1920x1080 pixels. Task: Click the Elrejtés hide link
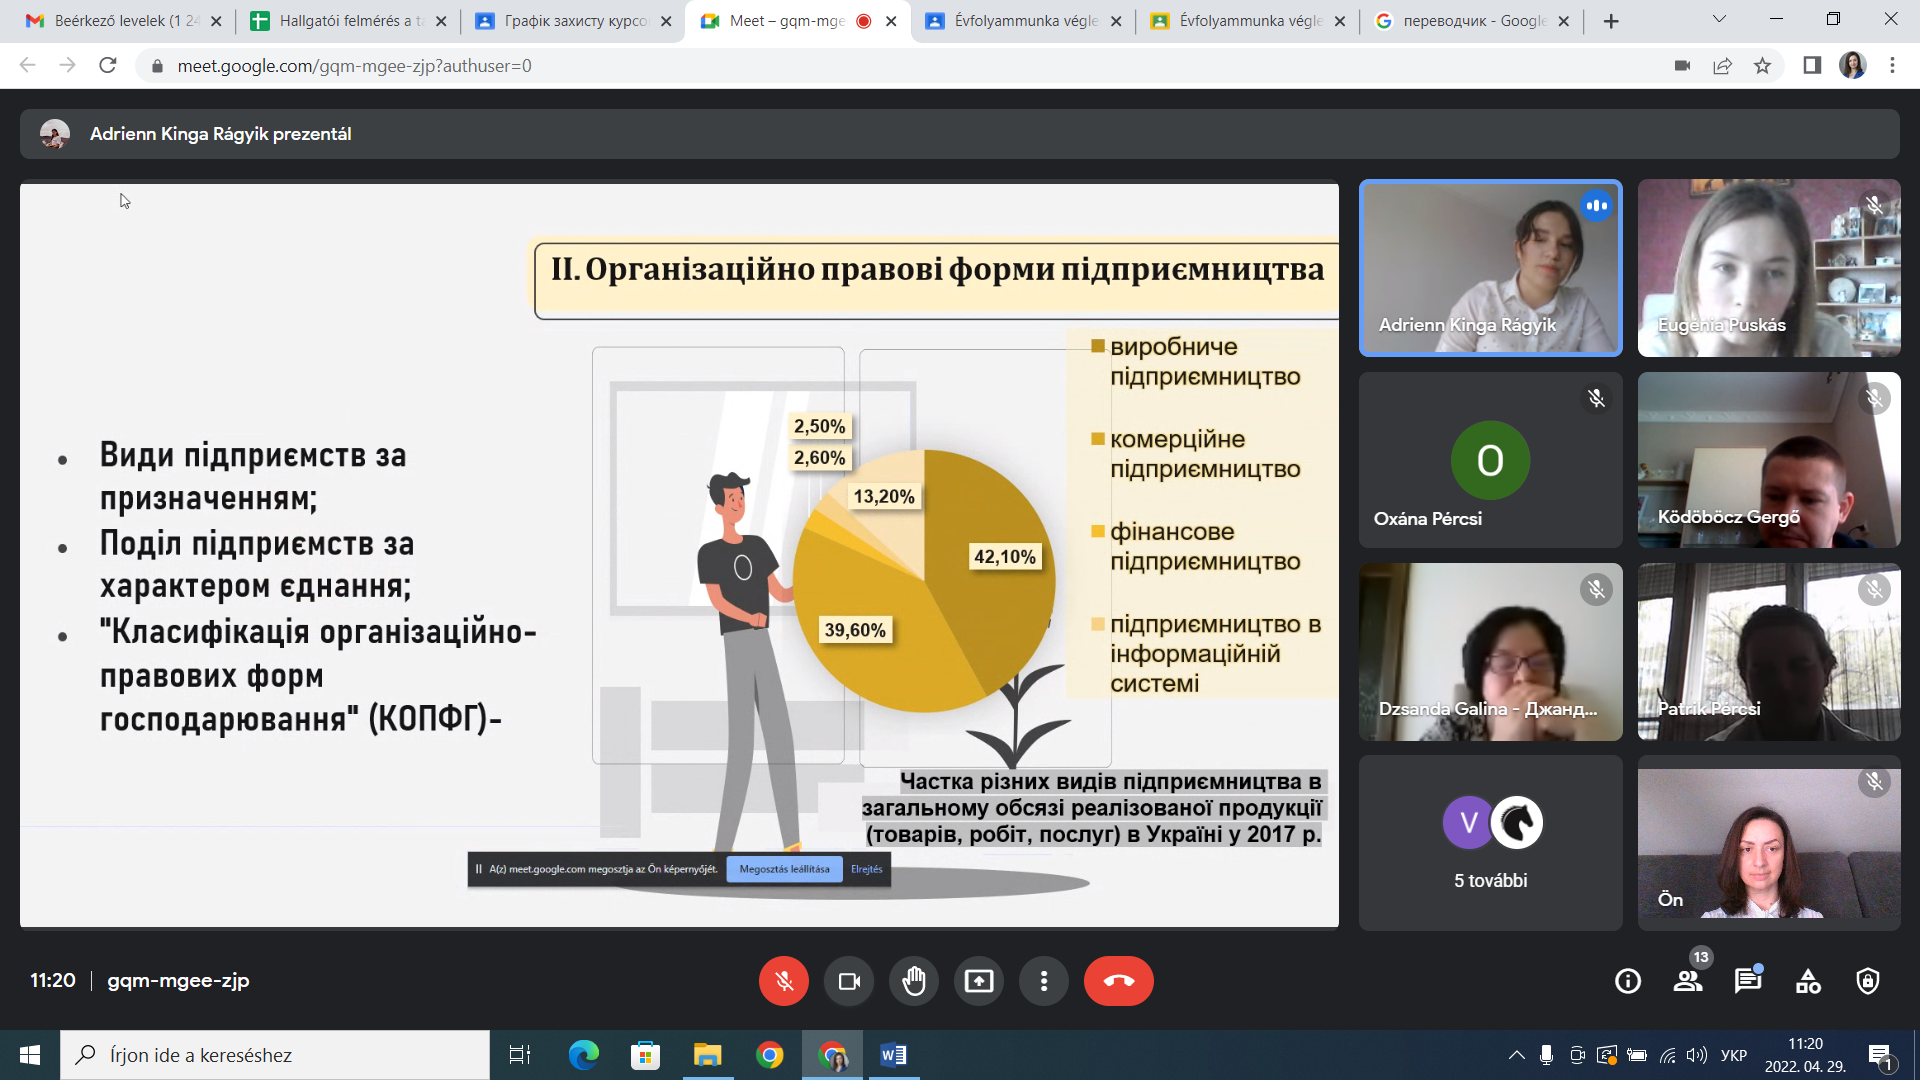[x=866, y=869]
